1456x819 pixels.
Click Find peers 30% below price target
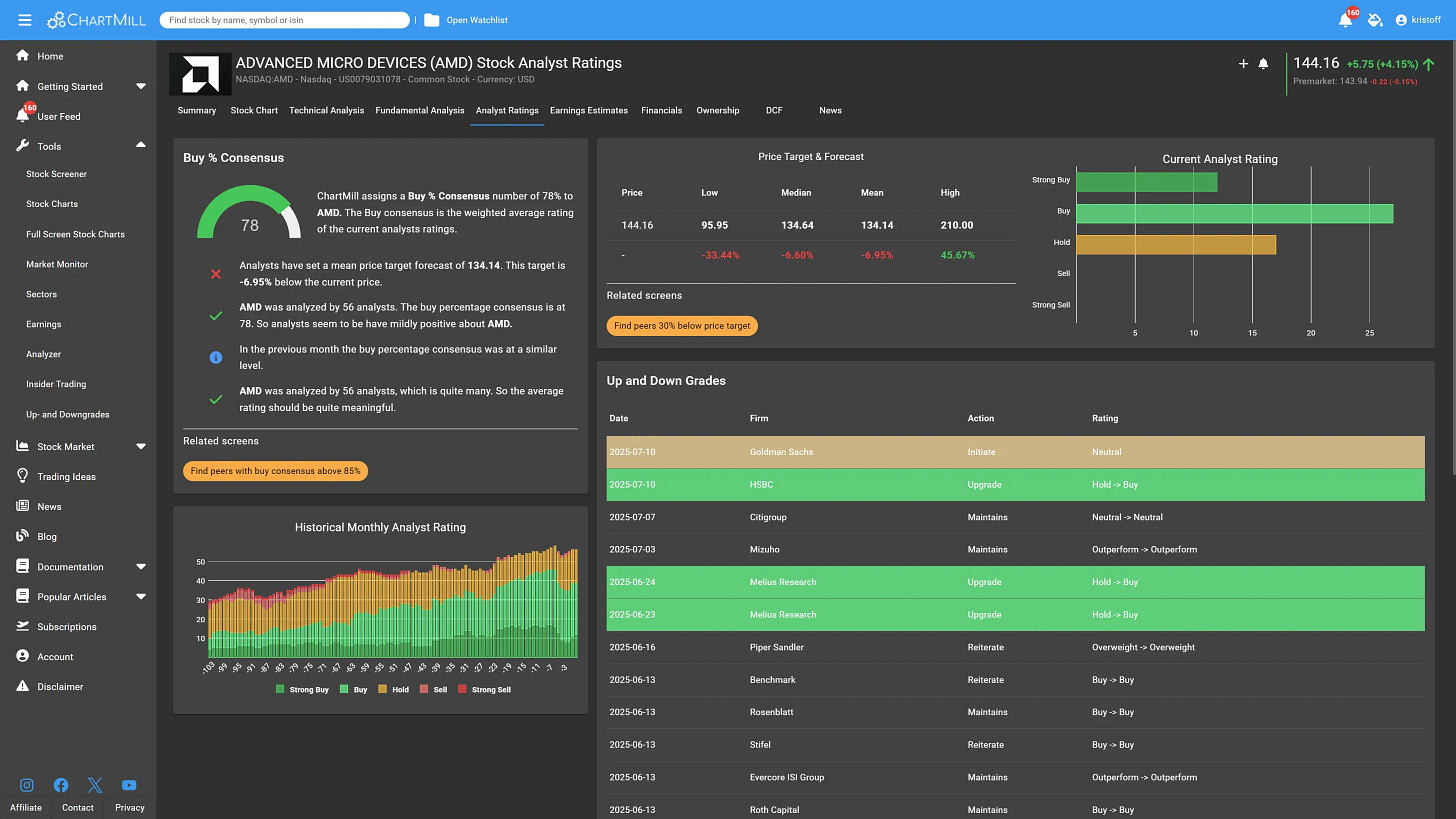click(682, 326)
